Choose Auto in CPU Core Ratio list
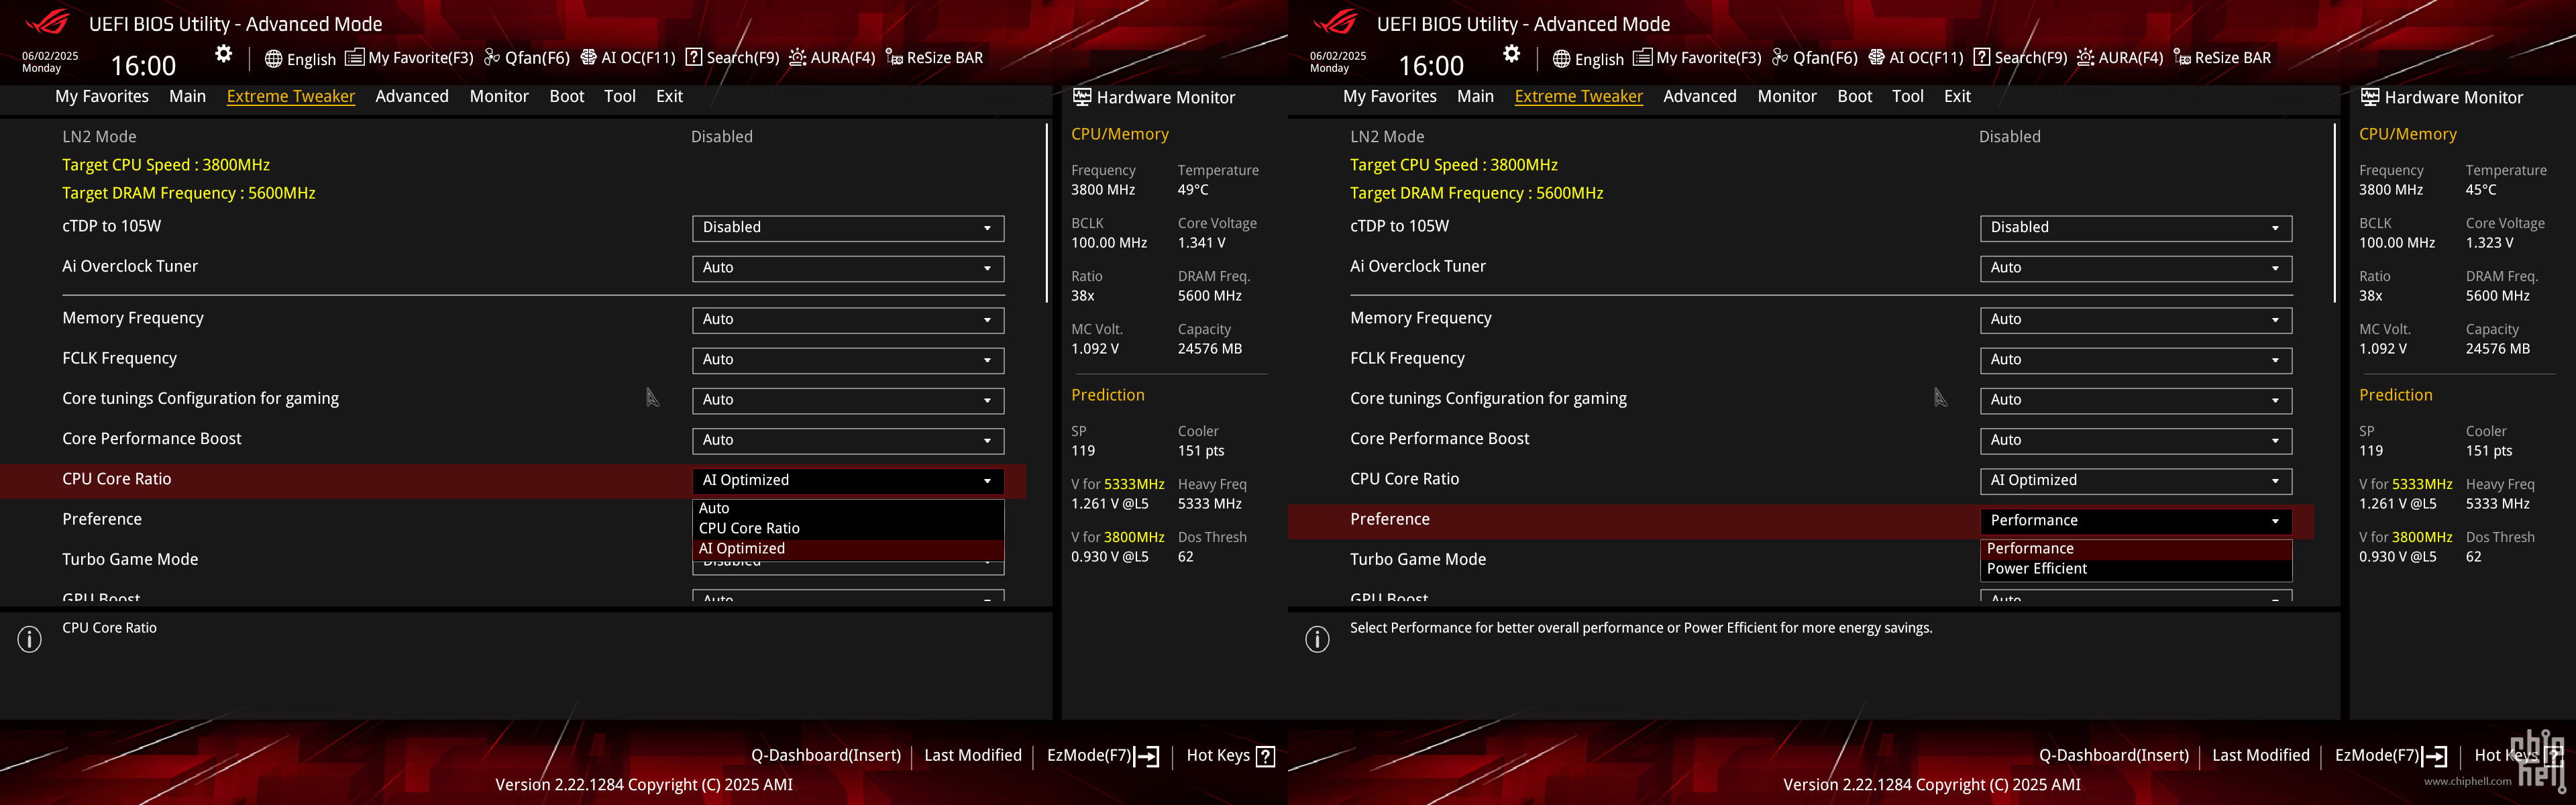 (848, 508)
